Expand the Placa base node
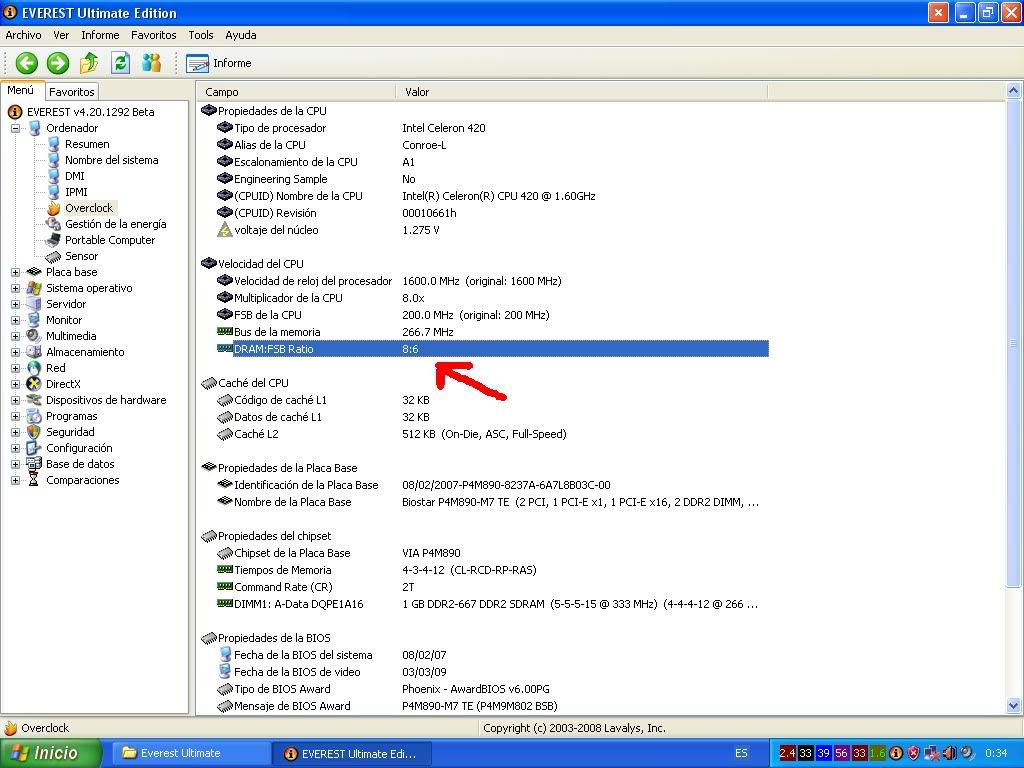This screenshot has height=768, width=1024. coord(15,272)
